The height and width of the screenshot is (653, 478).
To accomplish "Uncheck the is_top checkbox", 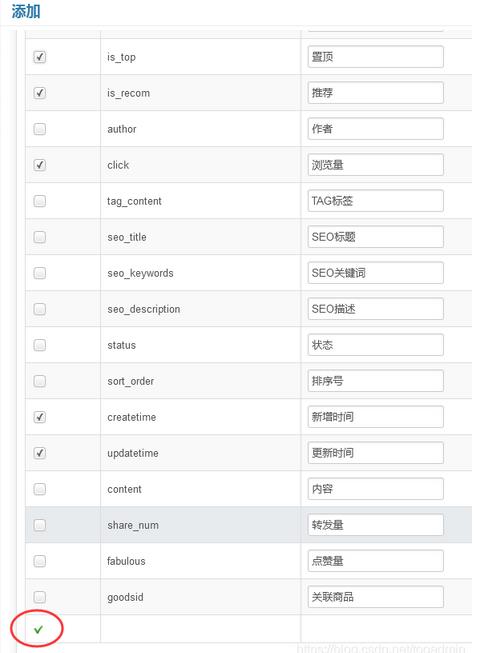I will coord(40,57).
